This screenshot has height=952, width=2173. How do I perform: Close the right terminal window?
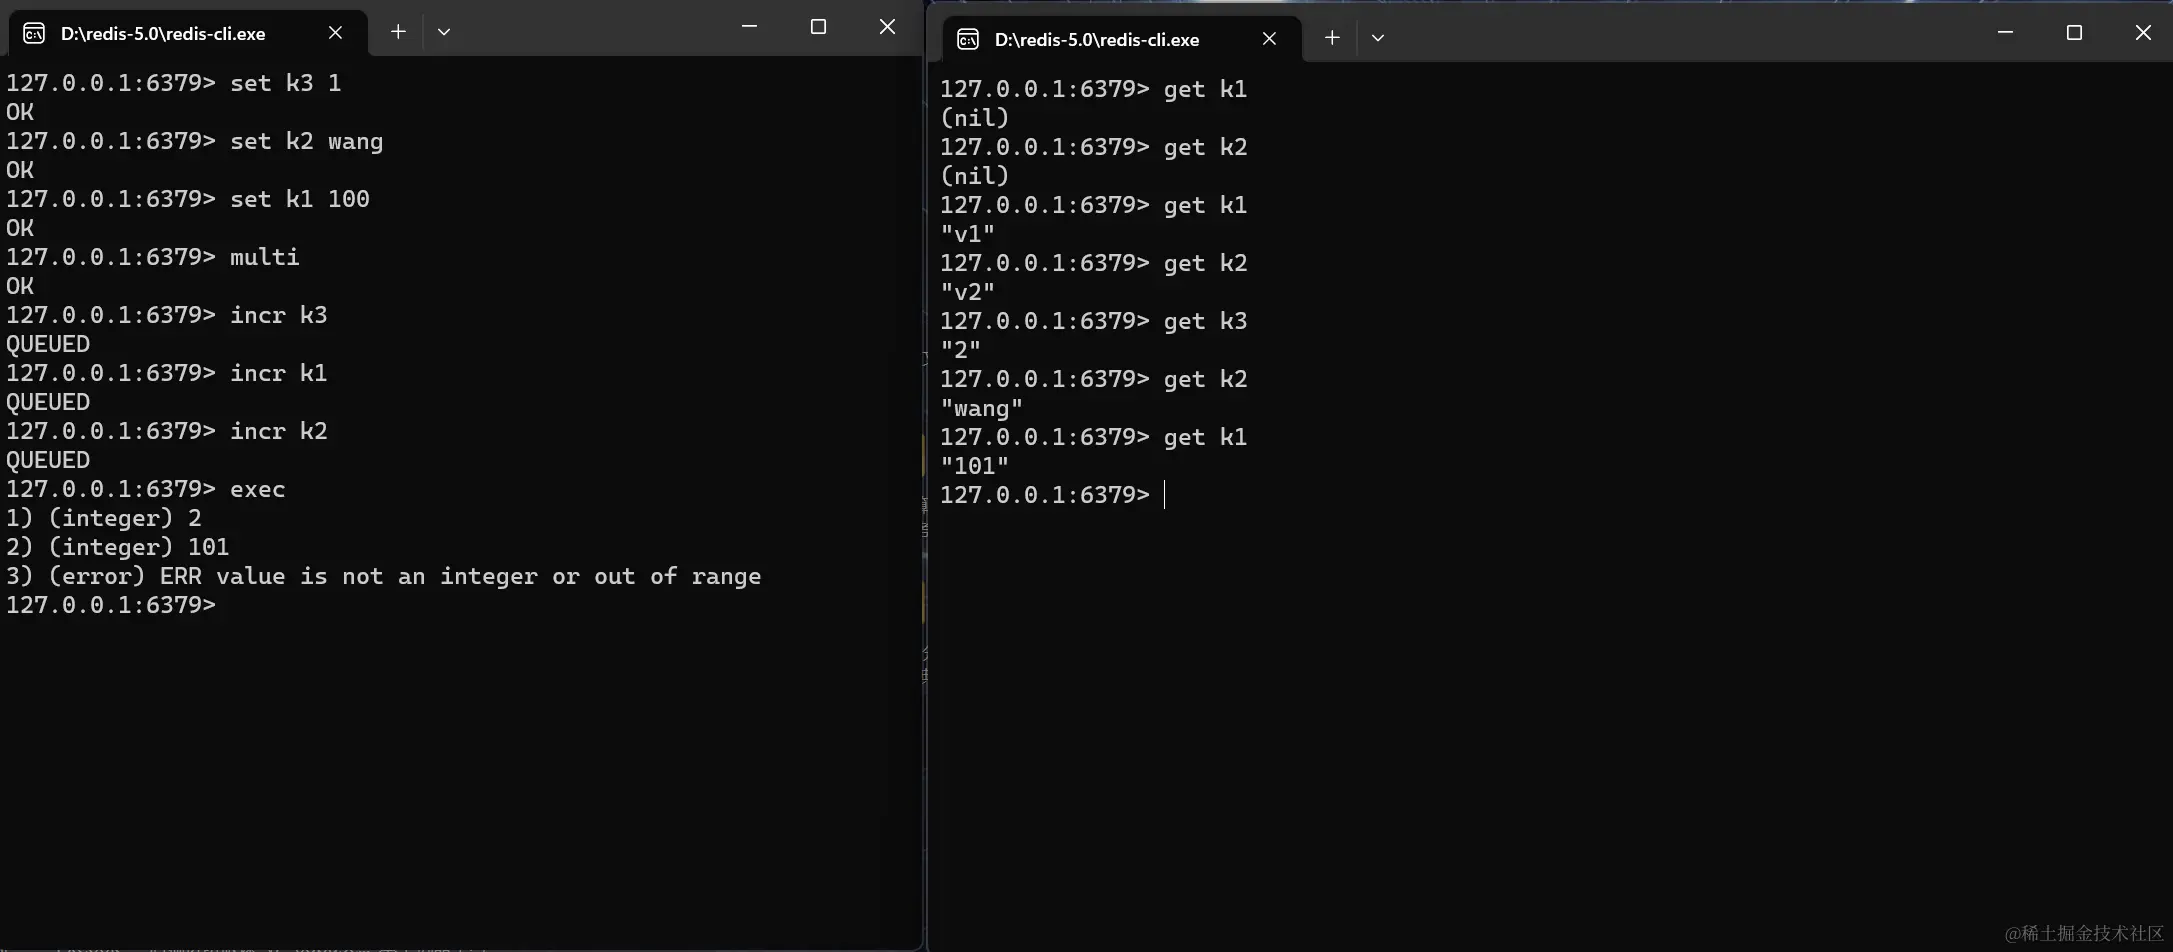[2143, 33]
